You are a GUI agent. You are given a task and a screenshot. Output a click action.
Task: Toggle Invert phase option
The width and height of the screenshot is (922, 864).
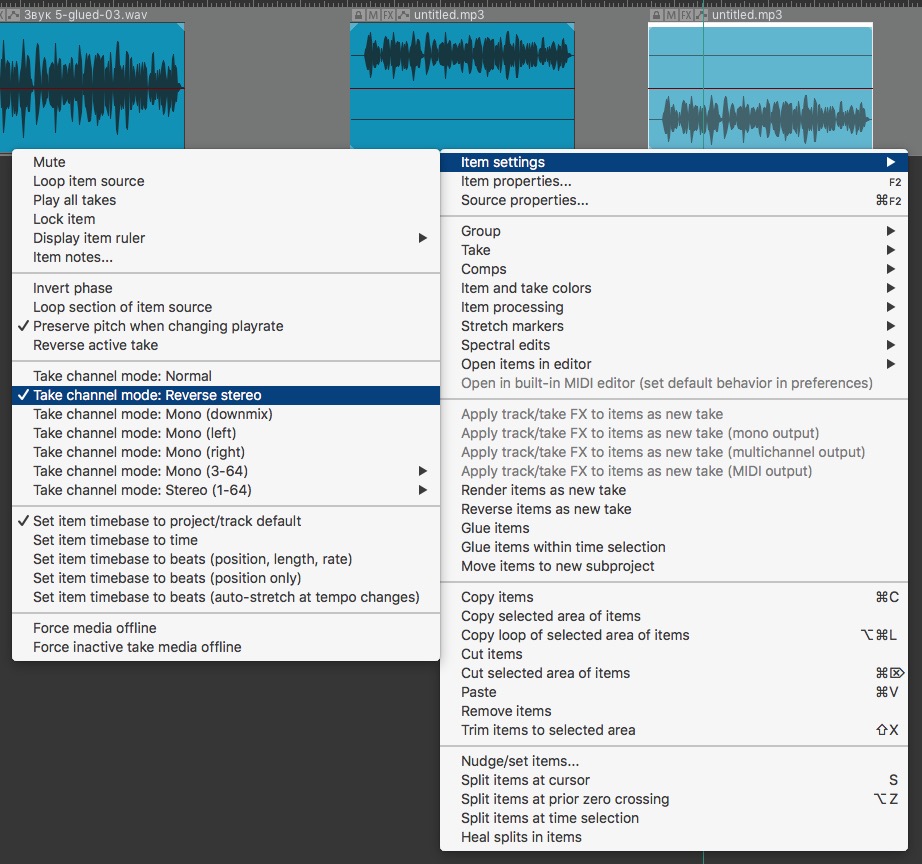[226, 288]
